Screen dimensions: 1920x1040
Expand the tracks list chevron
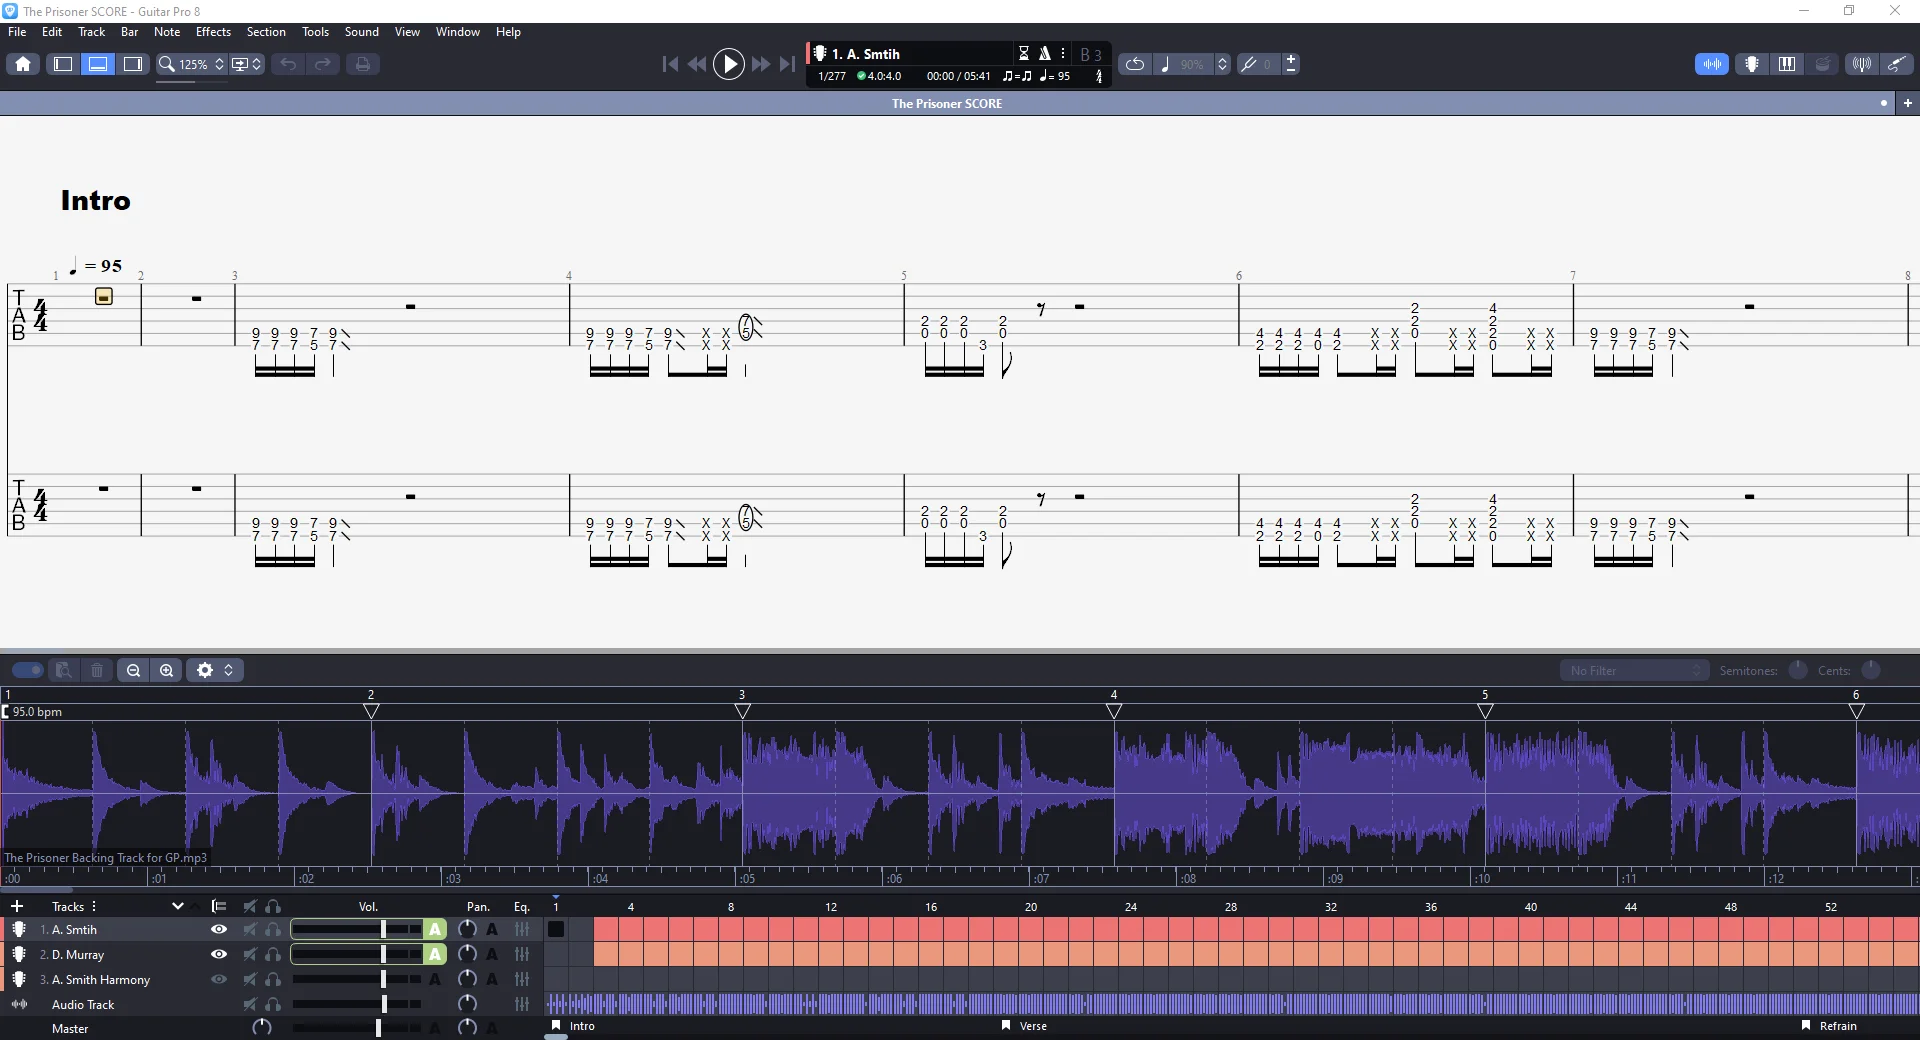click(178, 906)
